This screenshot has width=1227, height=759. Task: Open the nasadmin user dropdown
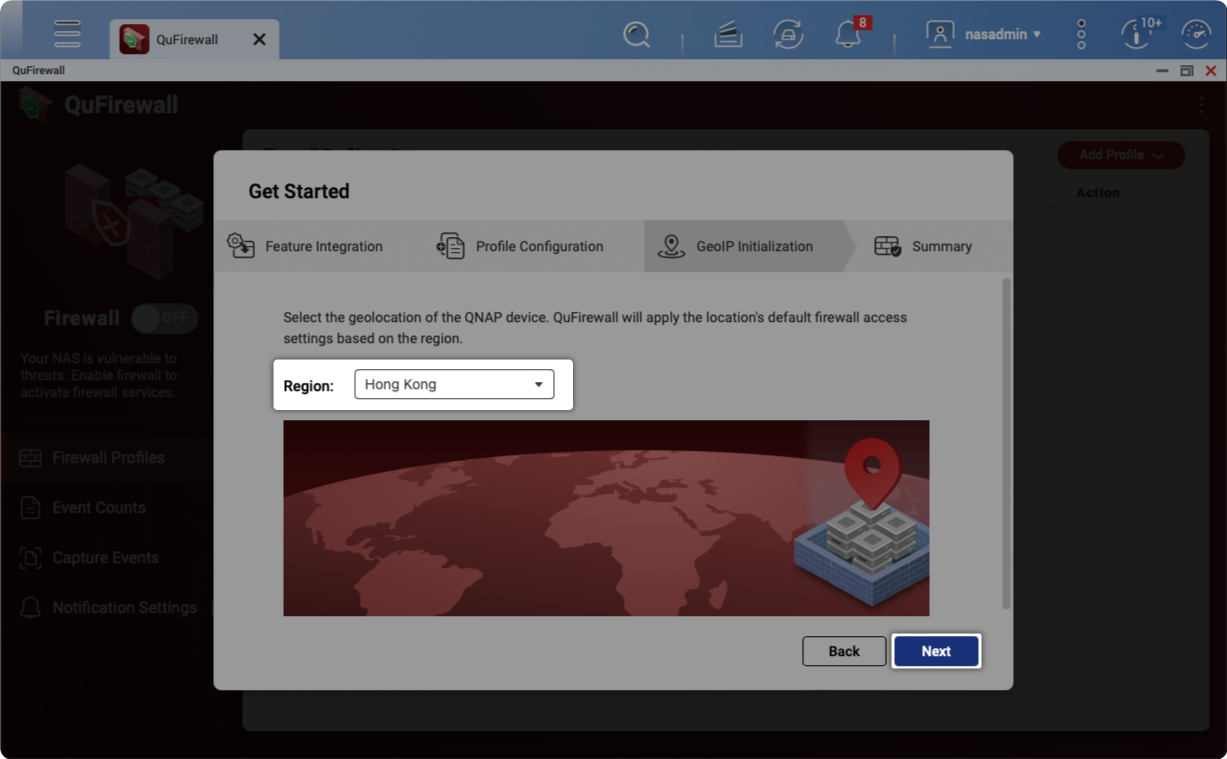983,34
